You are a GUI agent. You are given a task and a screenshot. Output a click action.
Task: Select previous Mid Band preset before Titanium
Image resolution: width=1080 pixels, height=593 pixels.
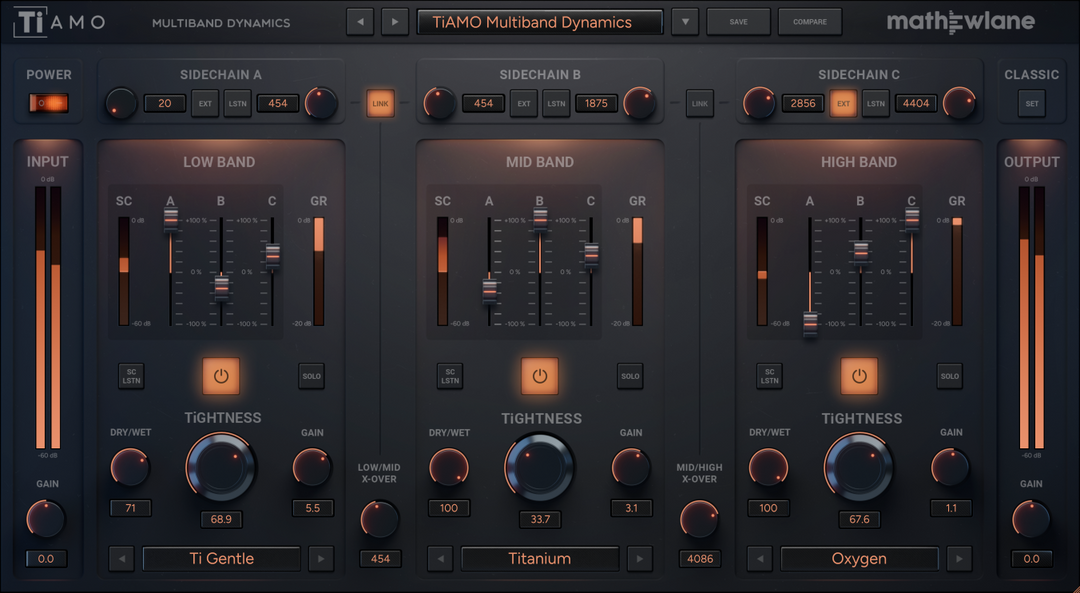pyautogui.click(x=440, y=559)
